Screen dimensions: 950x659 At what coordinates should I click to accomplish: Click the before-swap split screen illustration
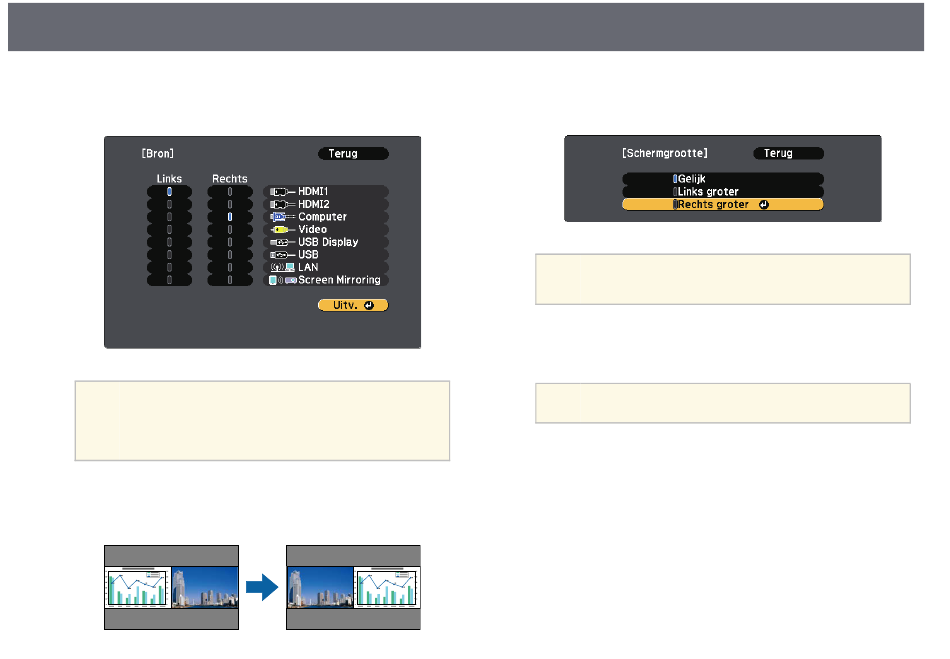point(171,588)
